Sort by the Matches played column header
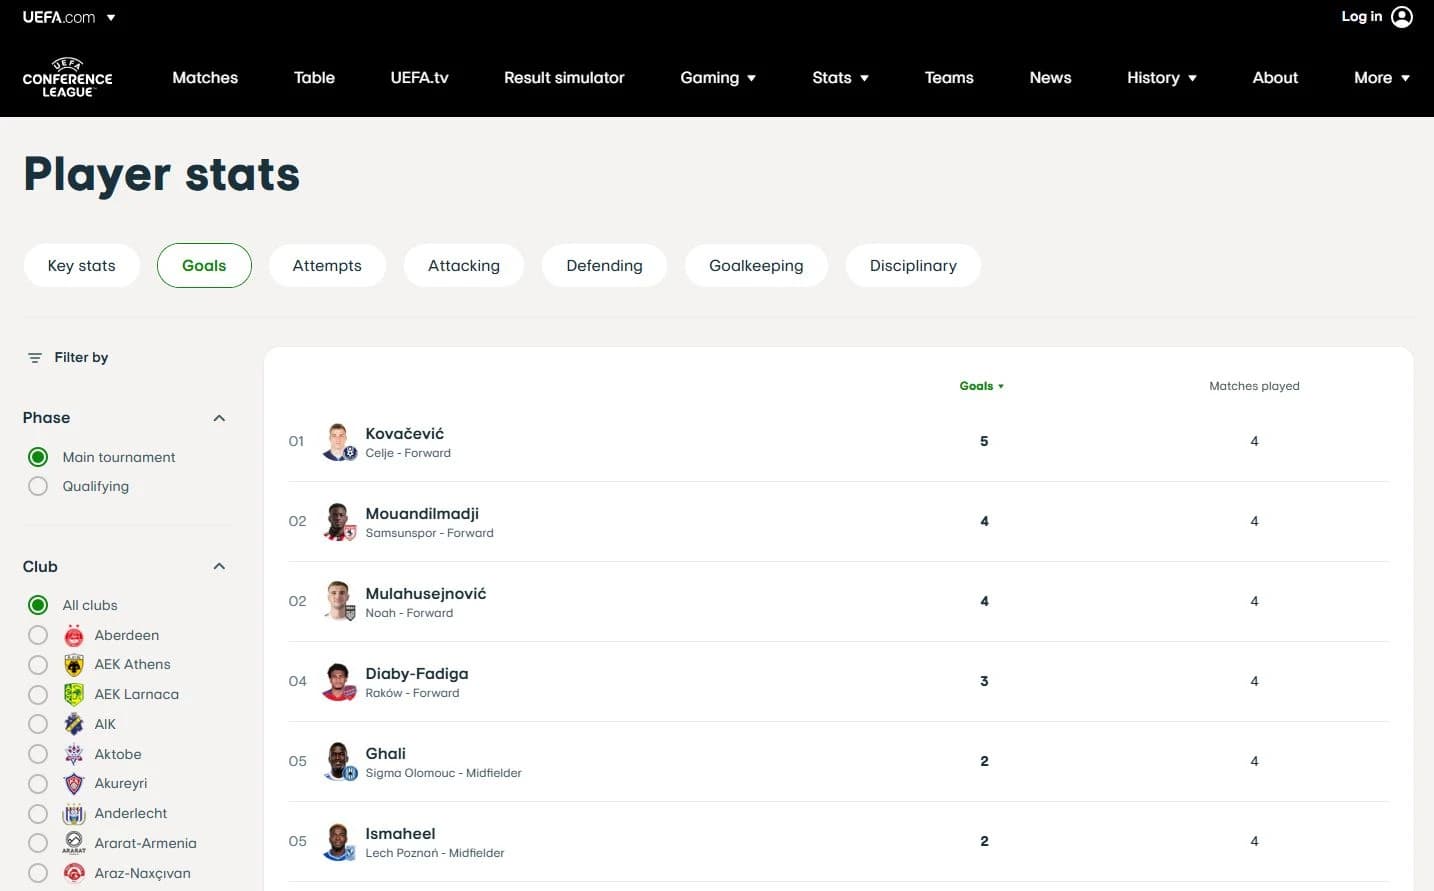 (x=1254, y=386)
